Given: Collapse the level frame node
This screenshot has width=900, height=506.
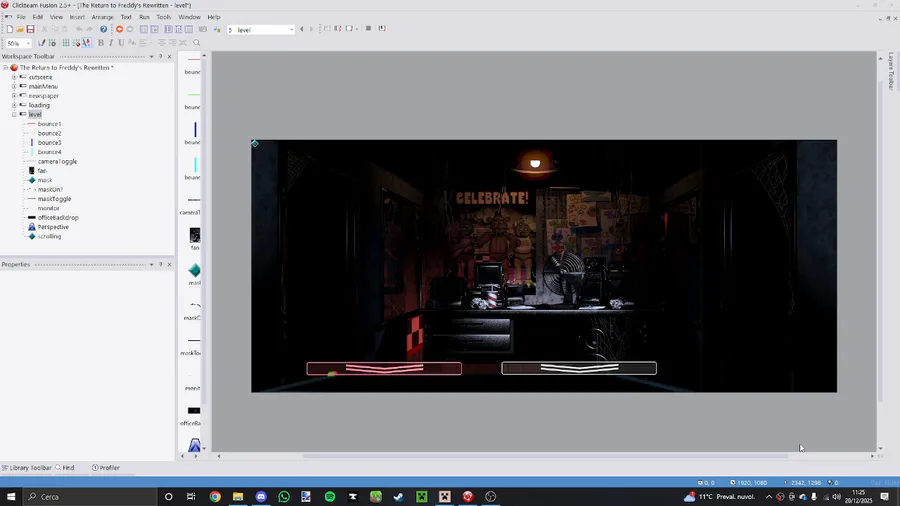Looking at the screenshot, I should [14, 115].
